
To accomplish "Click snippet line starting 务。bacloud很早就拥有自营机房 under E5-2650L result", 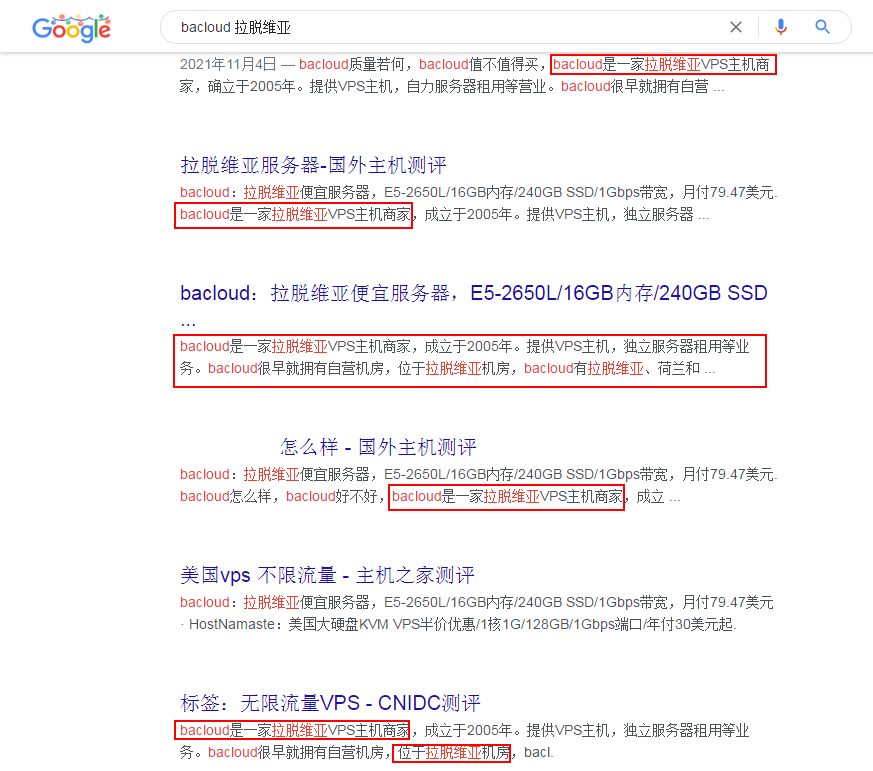I will (x=447, y=369).
